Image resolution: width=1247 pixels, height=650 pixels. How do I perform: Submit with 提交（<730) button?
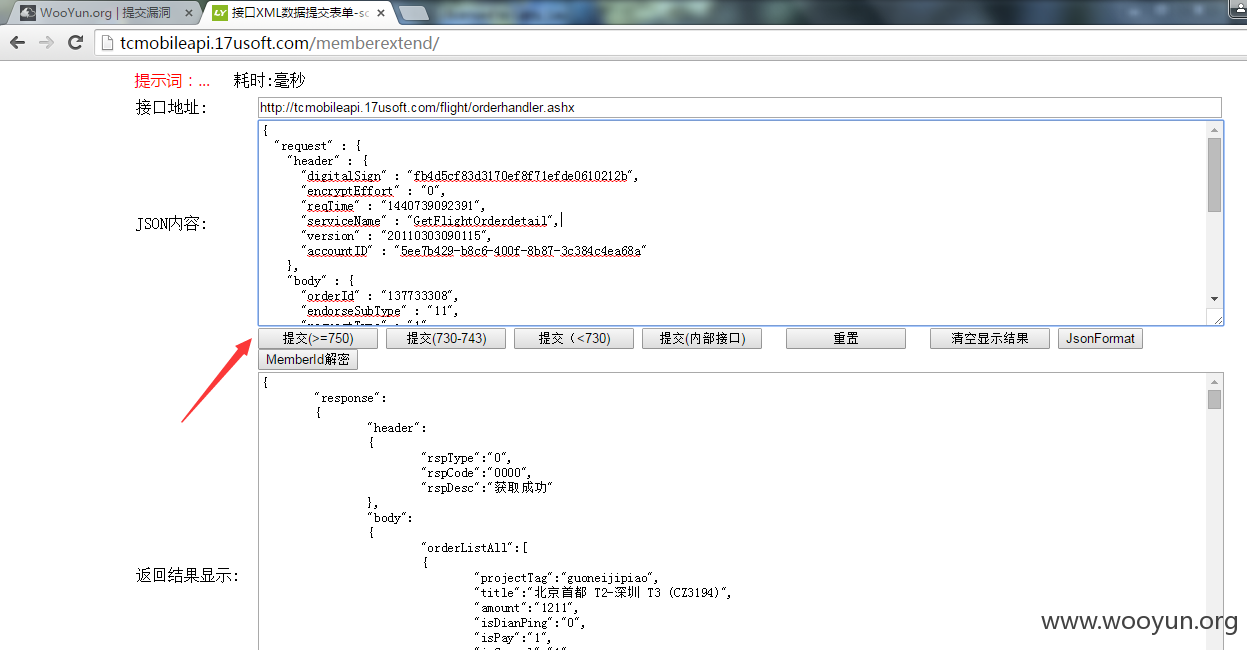[x=574, y=338]
